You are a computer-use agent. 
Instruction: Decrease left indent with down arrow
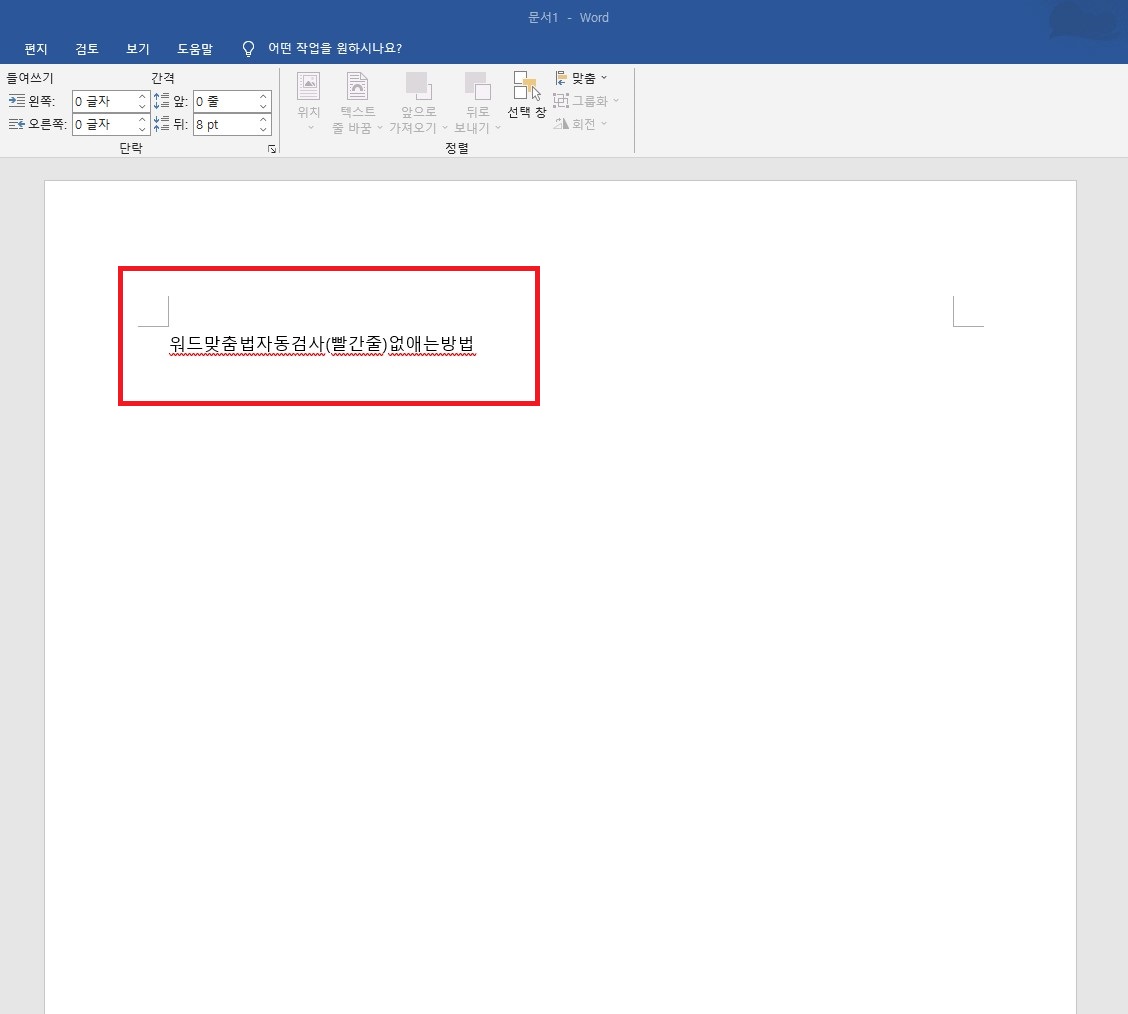142,107
